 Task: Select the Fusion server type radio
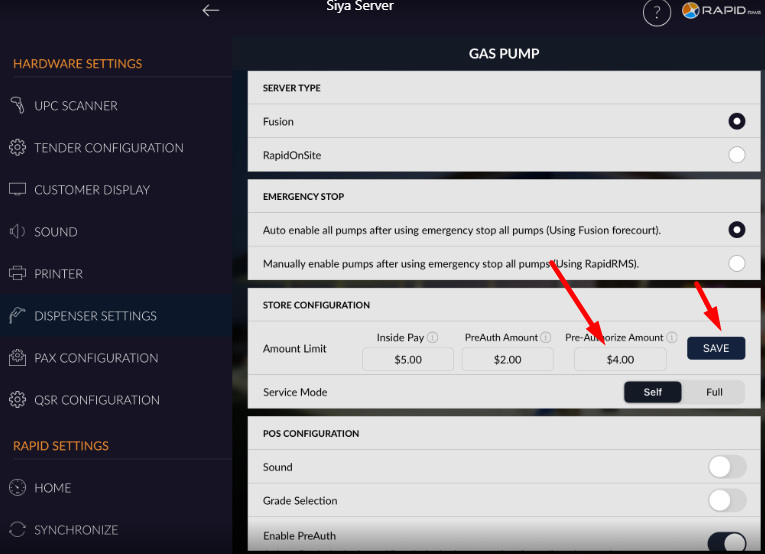point(737,122)
